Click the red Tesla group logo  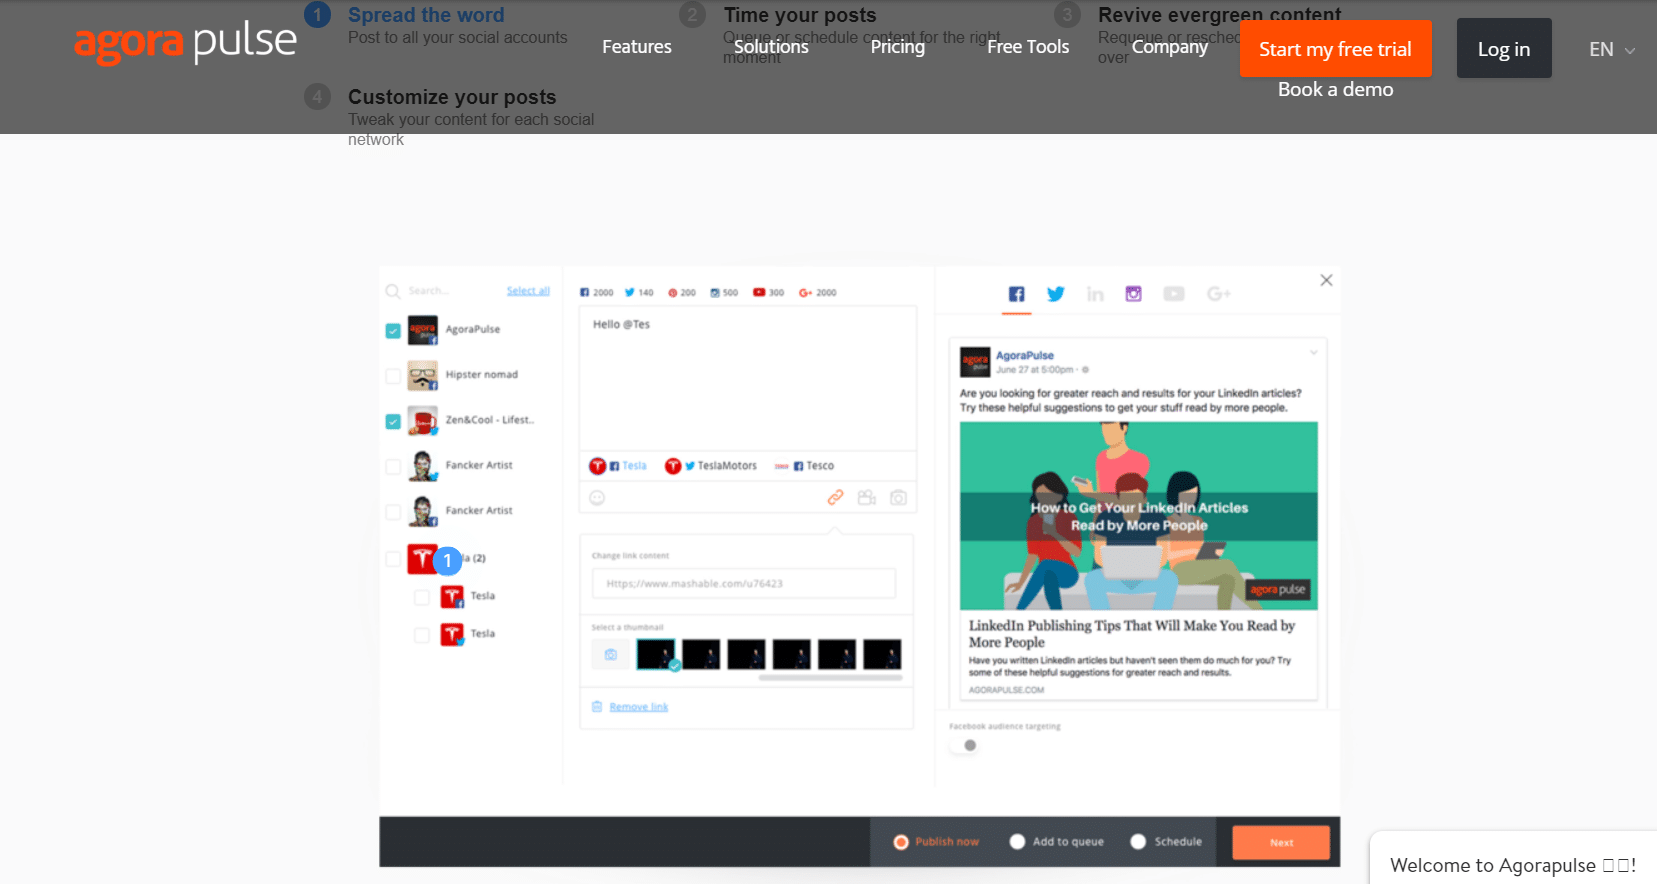(x=422, y=559)
